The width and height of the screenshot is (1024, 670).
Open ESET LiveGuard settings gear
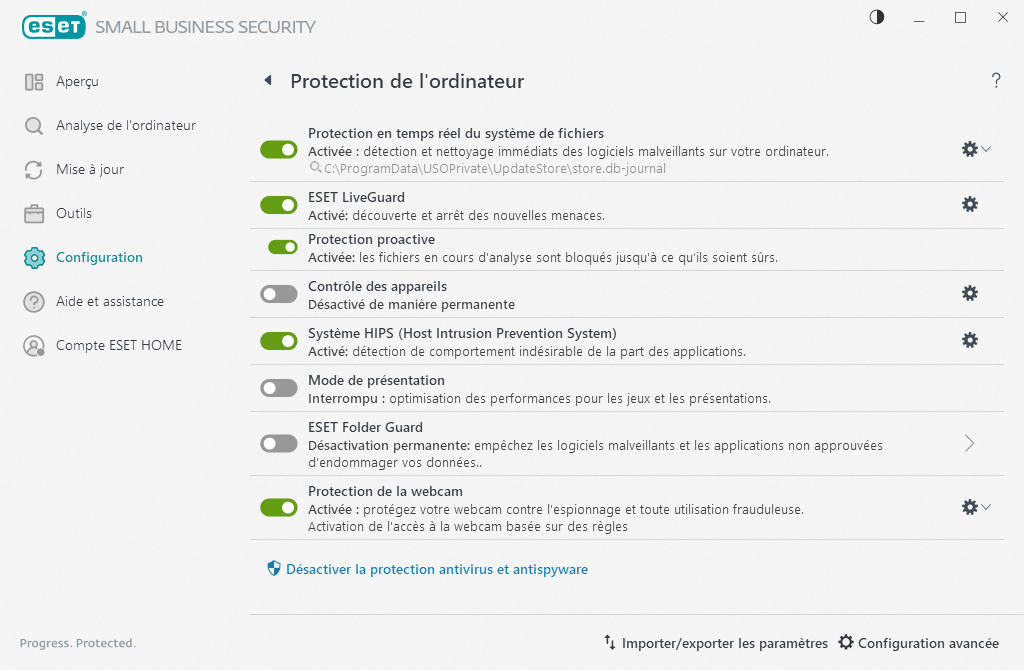[x=969, y=204]
